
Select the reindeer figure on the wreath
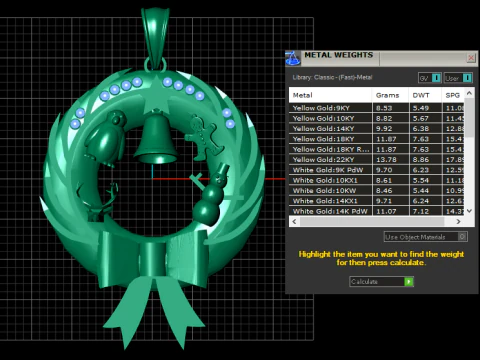(x=97, y=203)
